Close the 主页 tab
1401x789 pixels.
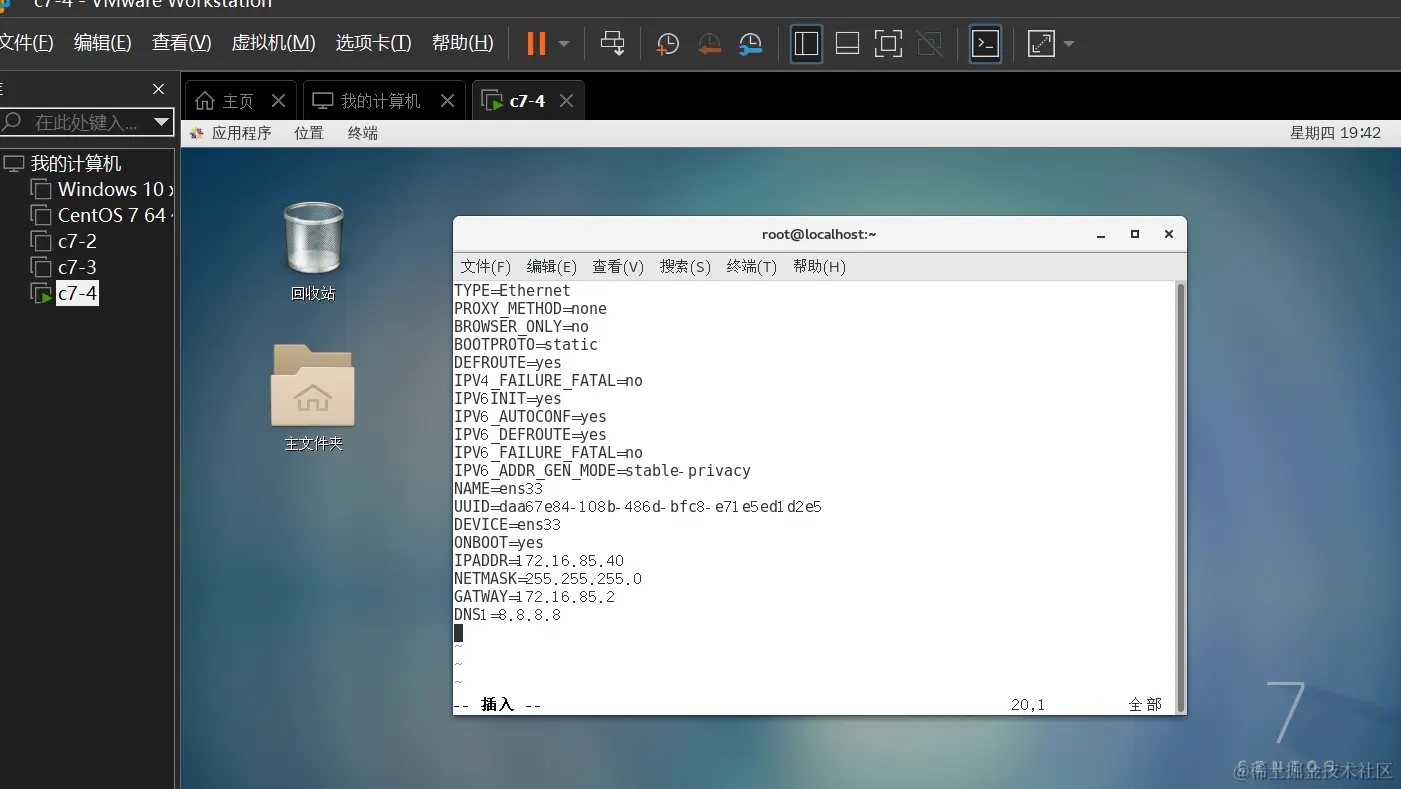coord(279,101)
